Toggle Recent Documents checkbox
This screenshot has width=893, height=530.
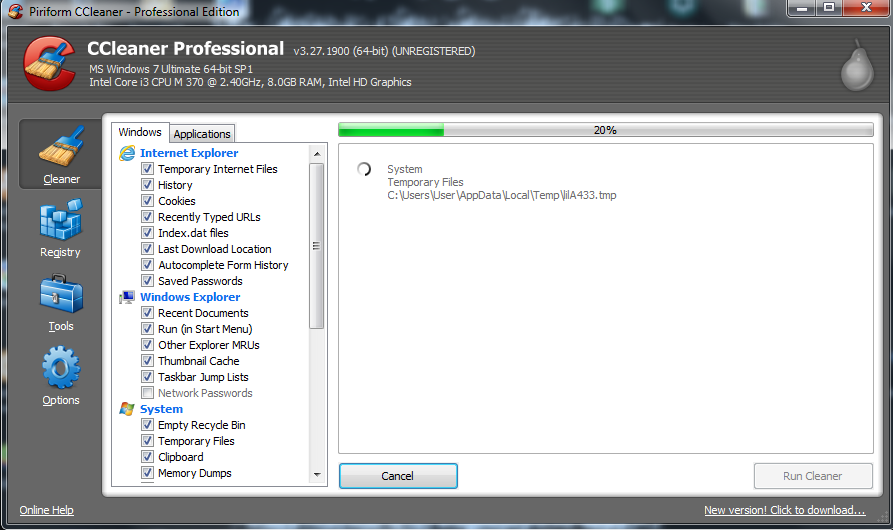point(148,313)
